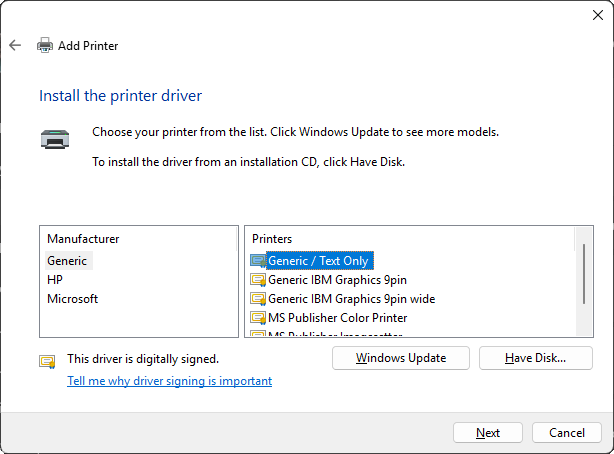
Task: Click the Generic / Text Only driver icon
Action: (x=258, y=261)
